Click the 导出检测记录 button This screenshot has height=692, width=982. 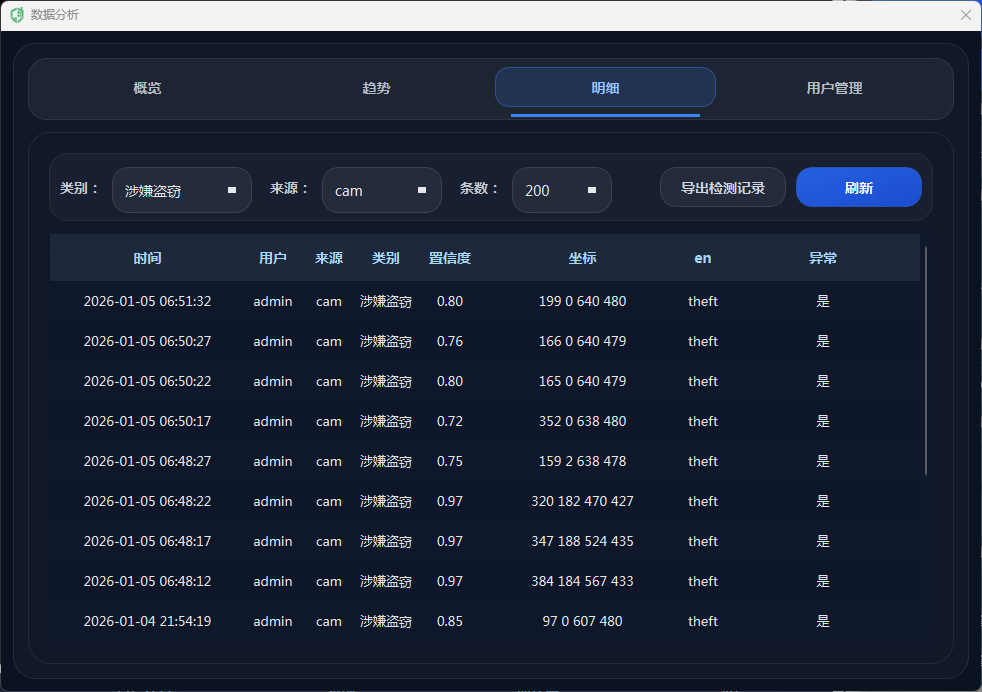[723, 187]
